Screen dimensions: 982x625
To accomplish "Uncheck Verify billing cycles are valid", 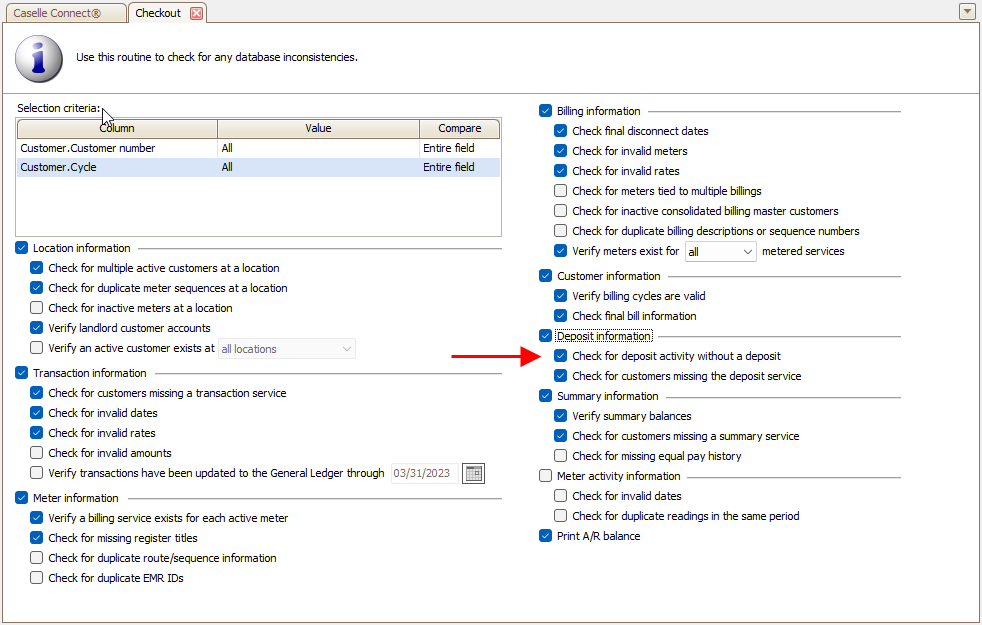I will click(561, 296).
